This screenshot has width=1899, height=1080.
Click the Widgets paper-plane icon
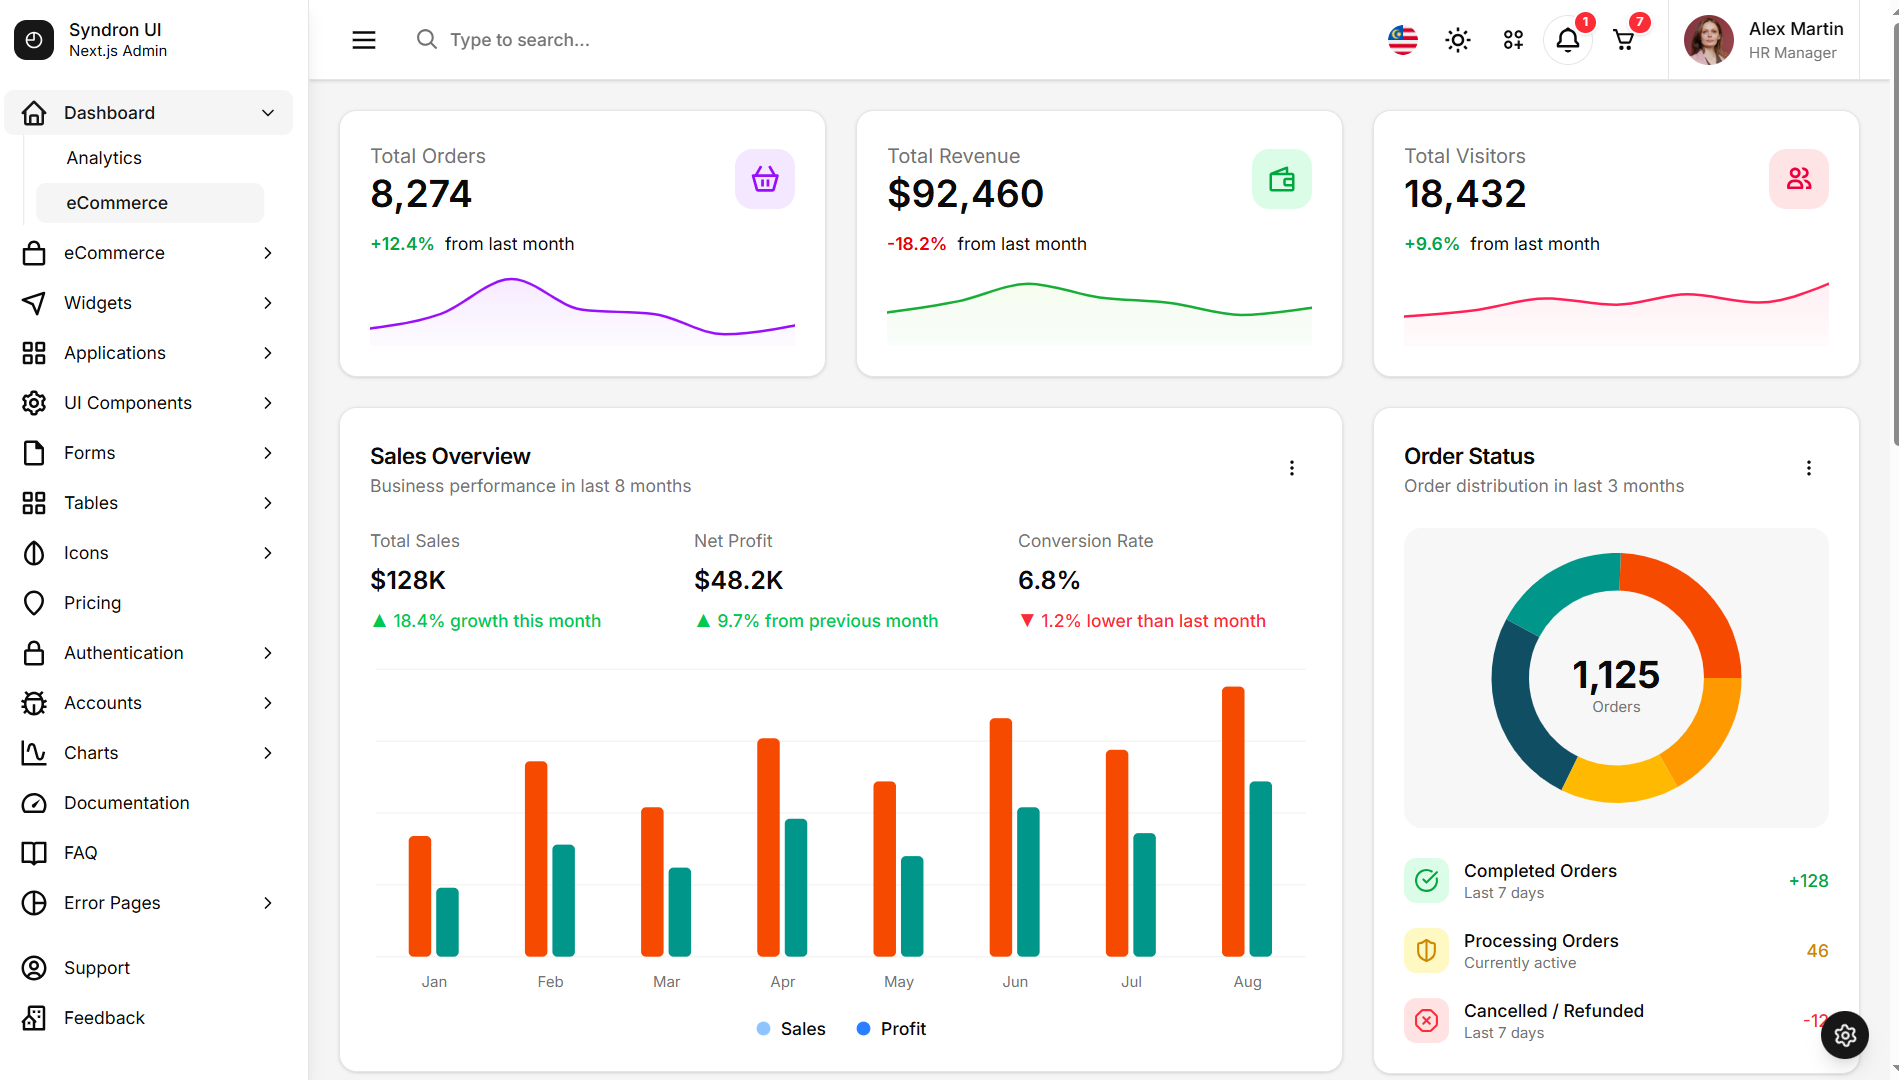point(34,303)
